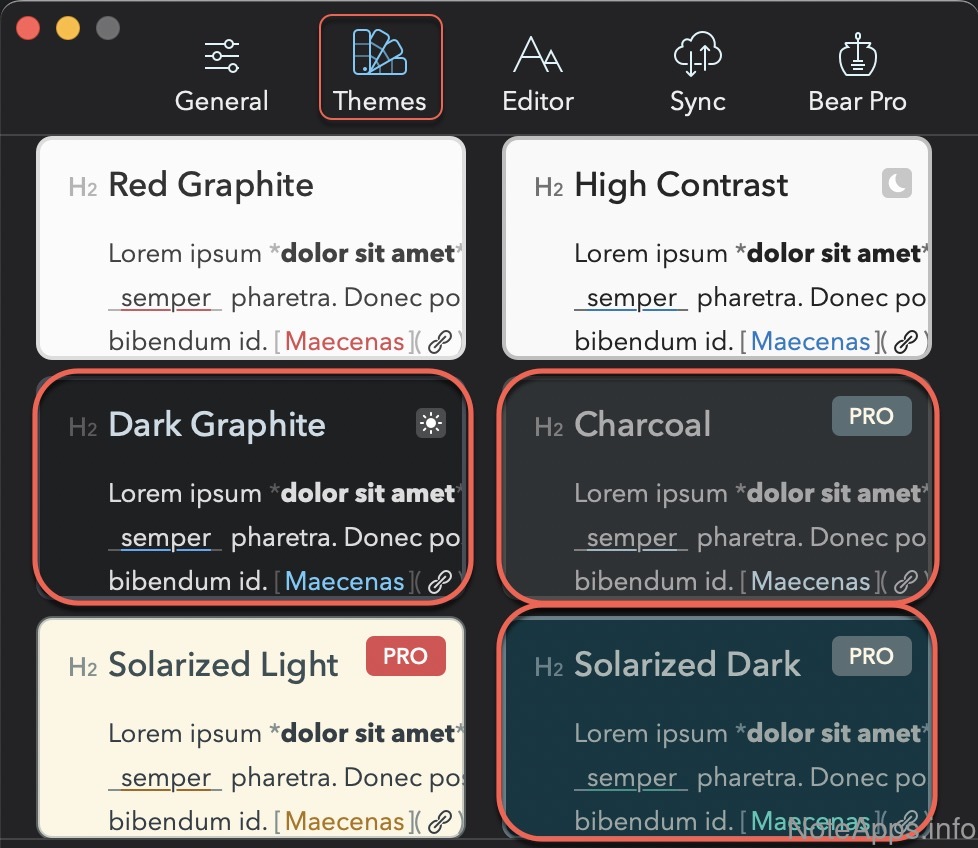The width and height of the screenshot is (978, 848).
Task: Apply the Solarized Light theme title
Action: pyautogui.click(x=223, y=665)
